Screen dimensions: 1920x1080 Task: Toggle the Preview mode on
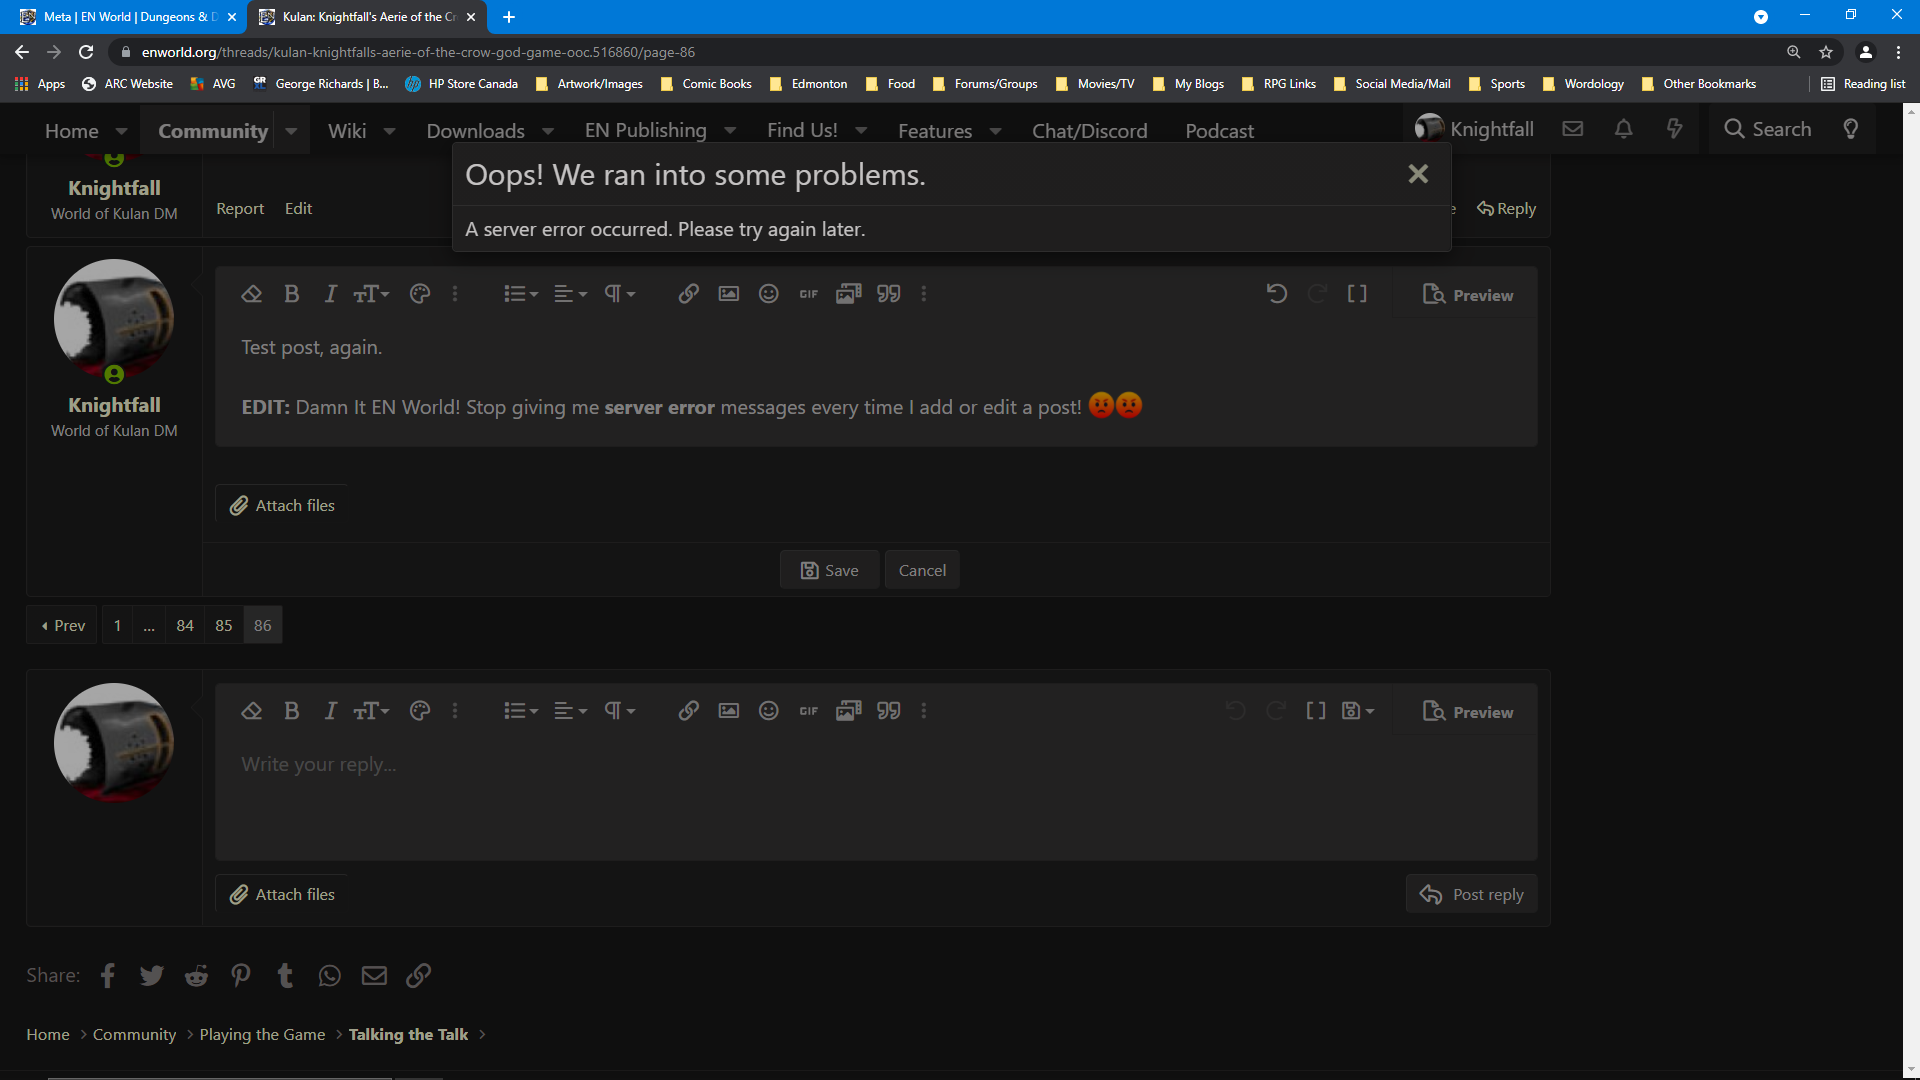pos(1468,294)
